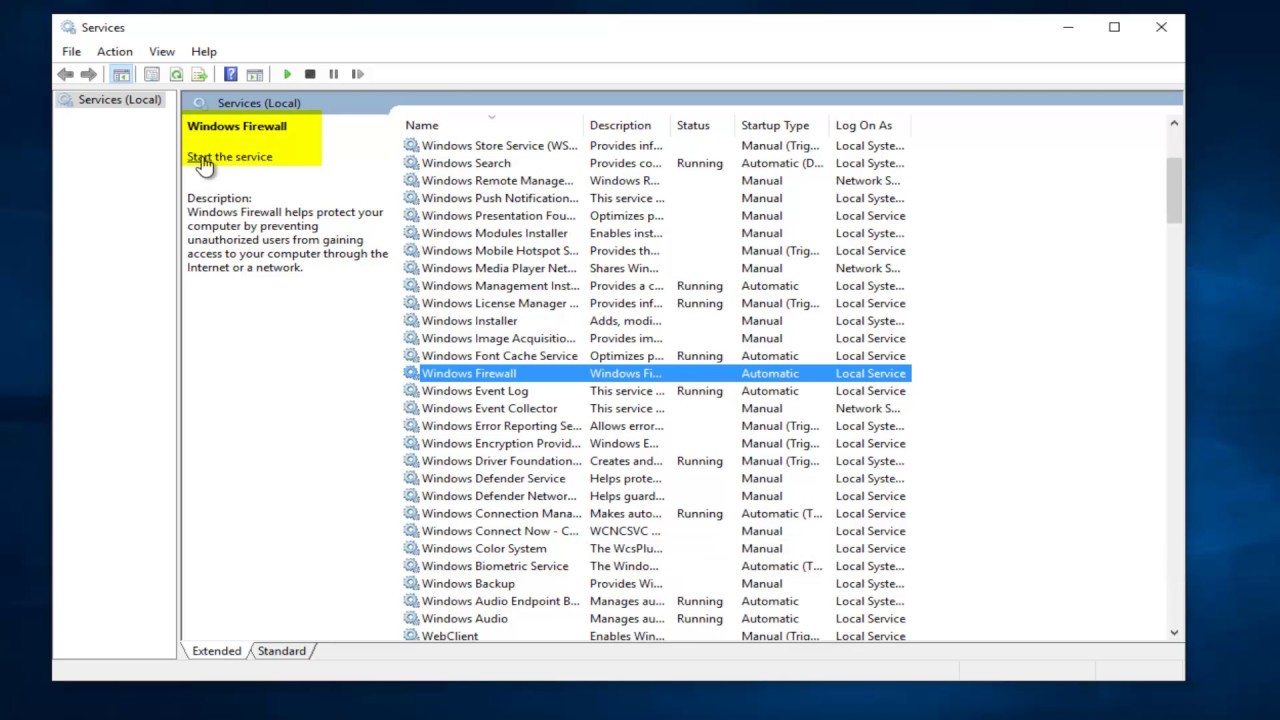Select the Windows Driver Foundation... service

(x=656, y=461)
